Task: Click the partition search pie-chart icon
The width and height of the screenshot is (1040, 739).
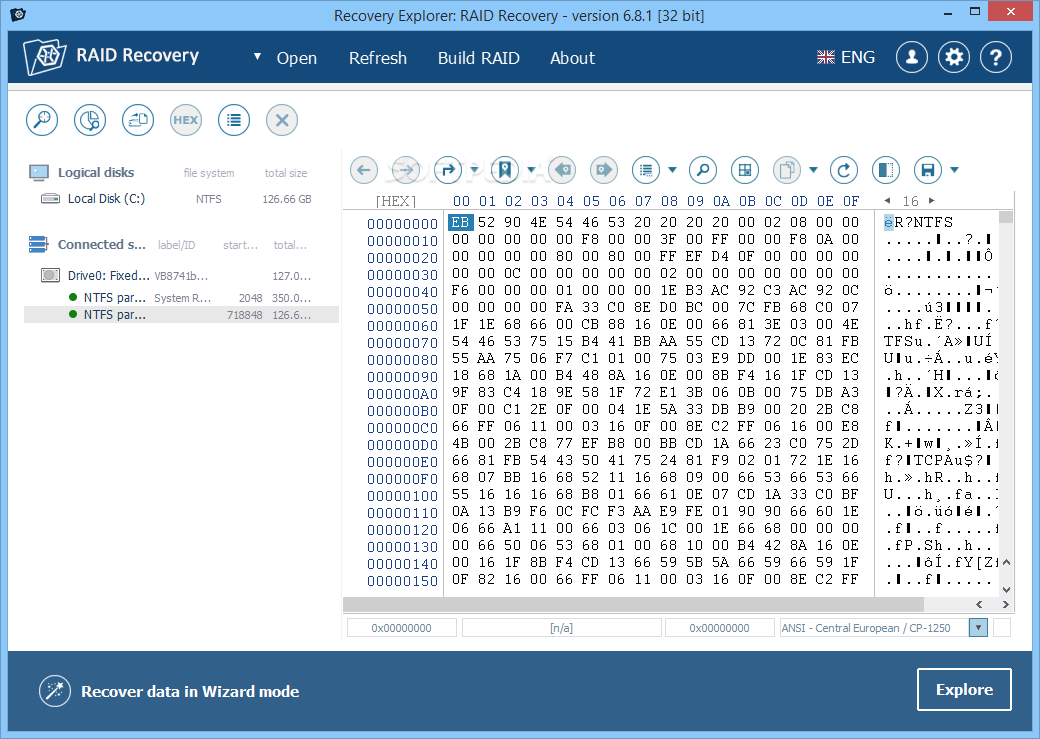Action: coord(90,120)
